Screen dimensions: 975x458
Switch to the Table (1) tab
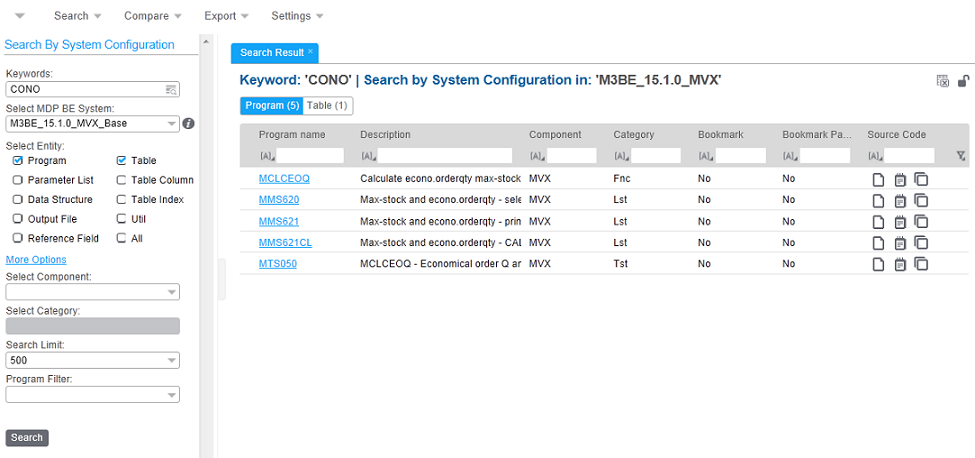tap(327, 105)
